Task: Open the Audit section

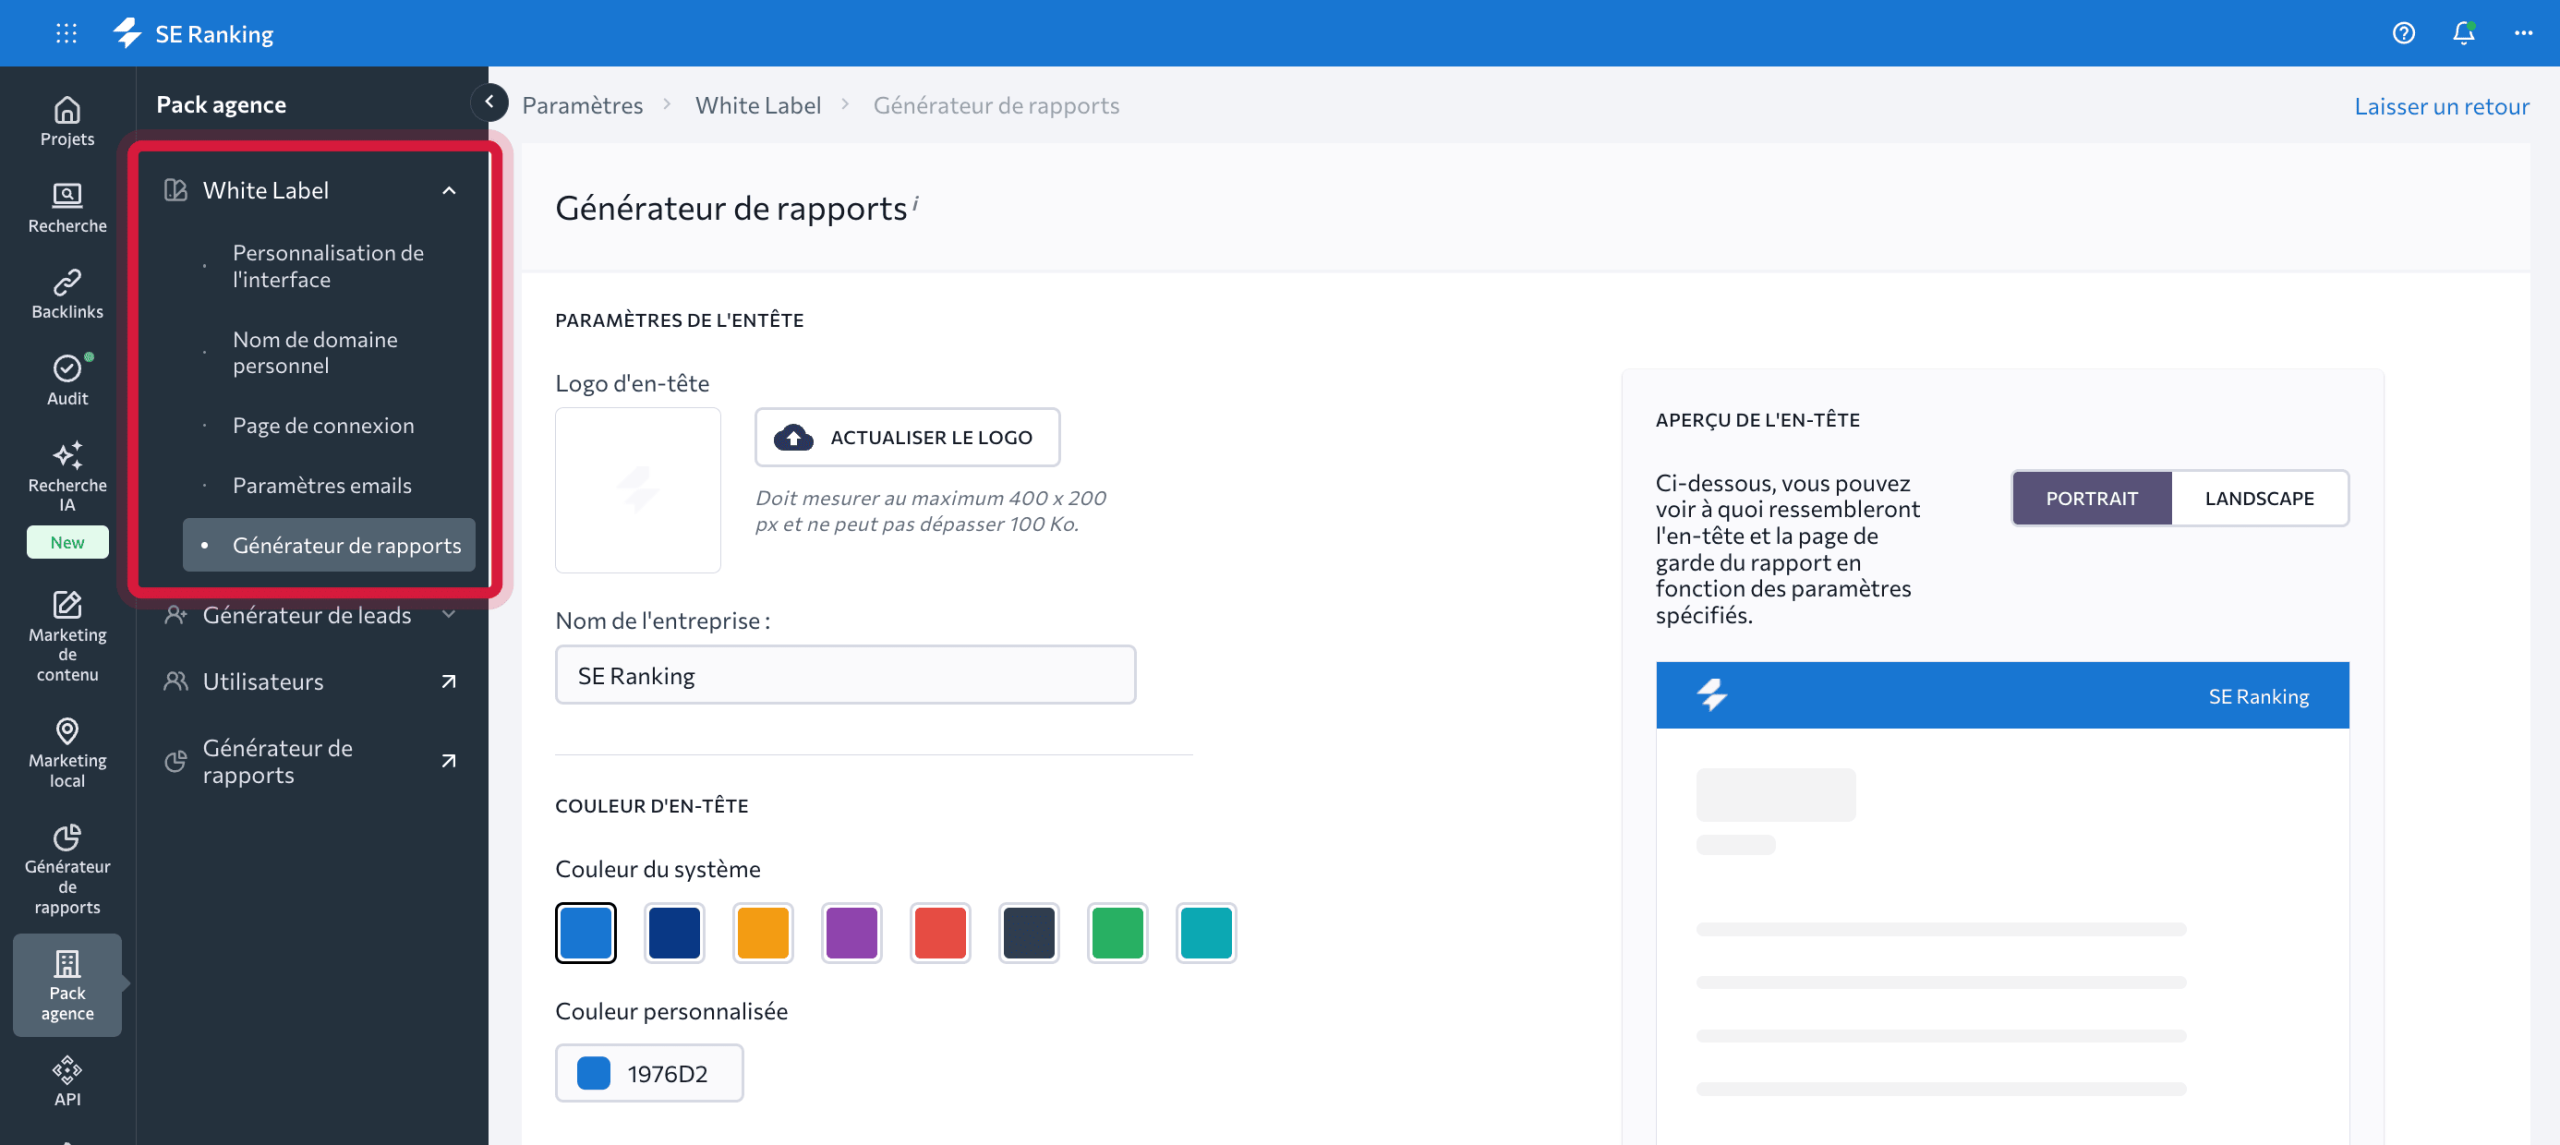Action: 67,381
